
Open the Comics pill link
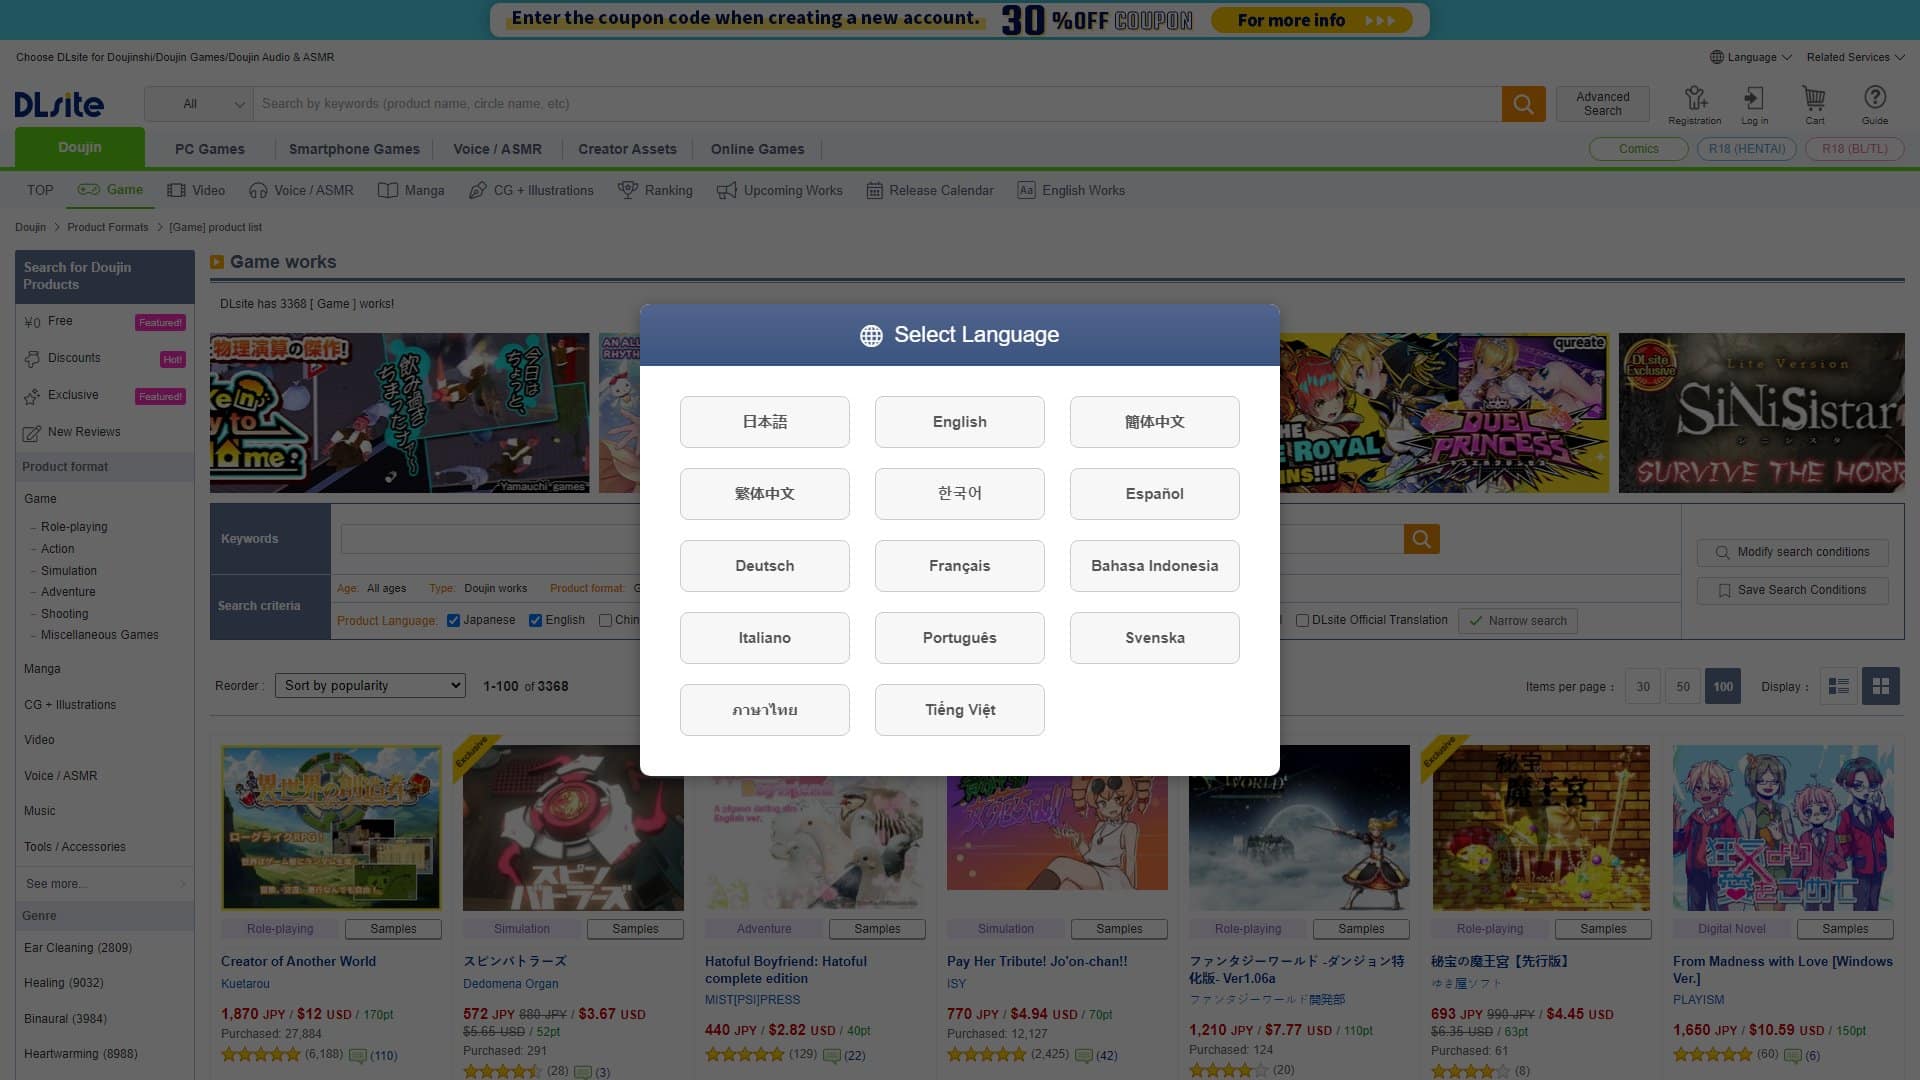pyautogui.click(x=1638, y=149)
